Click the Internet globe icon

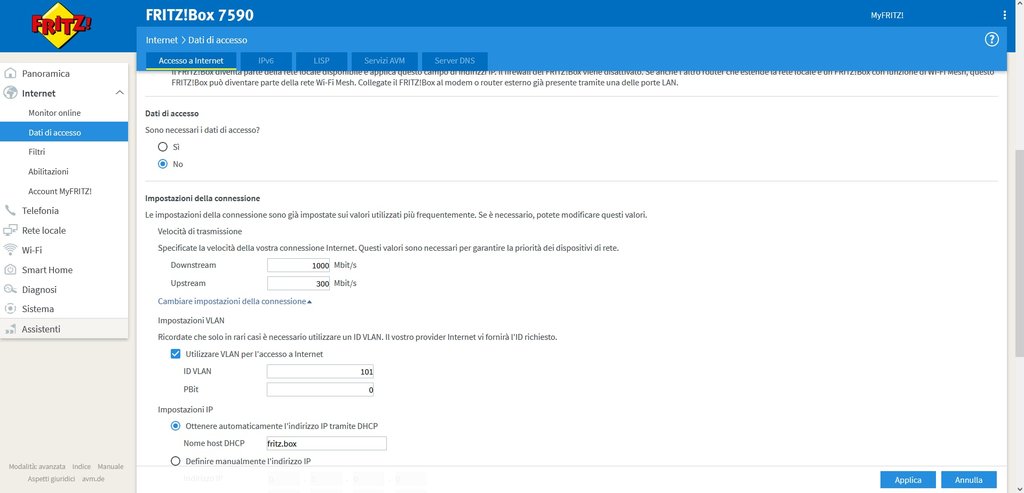pos(10,93)
